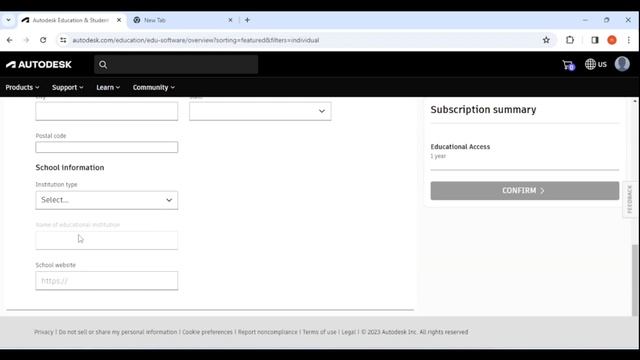Open the Chrome profile orange icon

612,40
